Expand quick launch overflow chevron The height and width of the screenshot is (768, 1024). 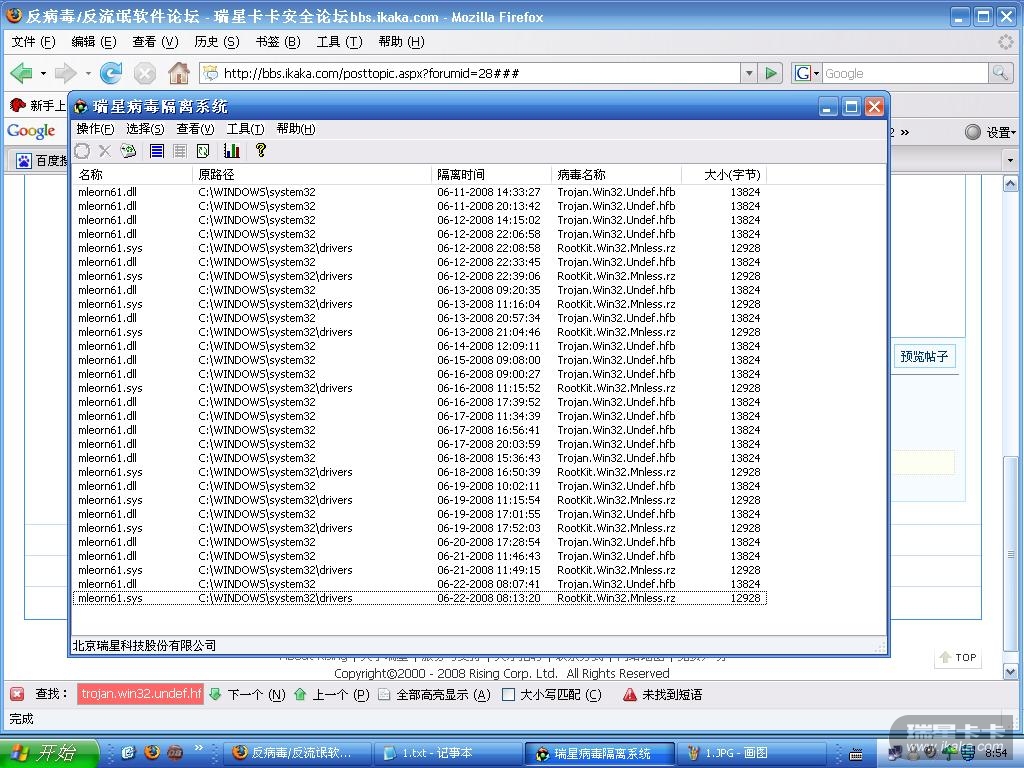click(x=199, y=747)
